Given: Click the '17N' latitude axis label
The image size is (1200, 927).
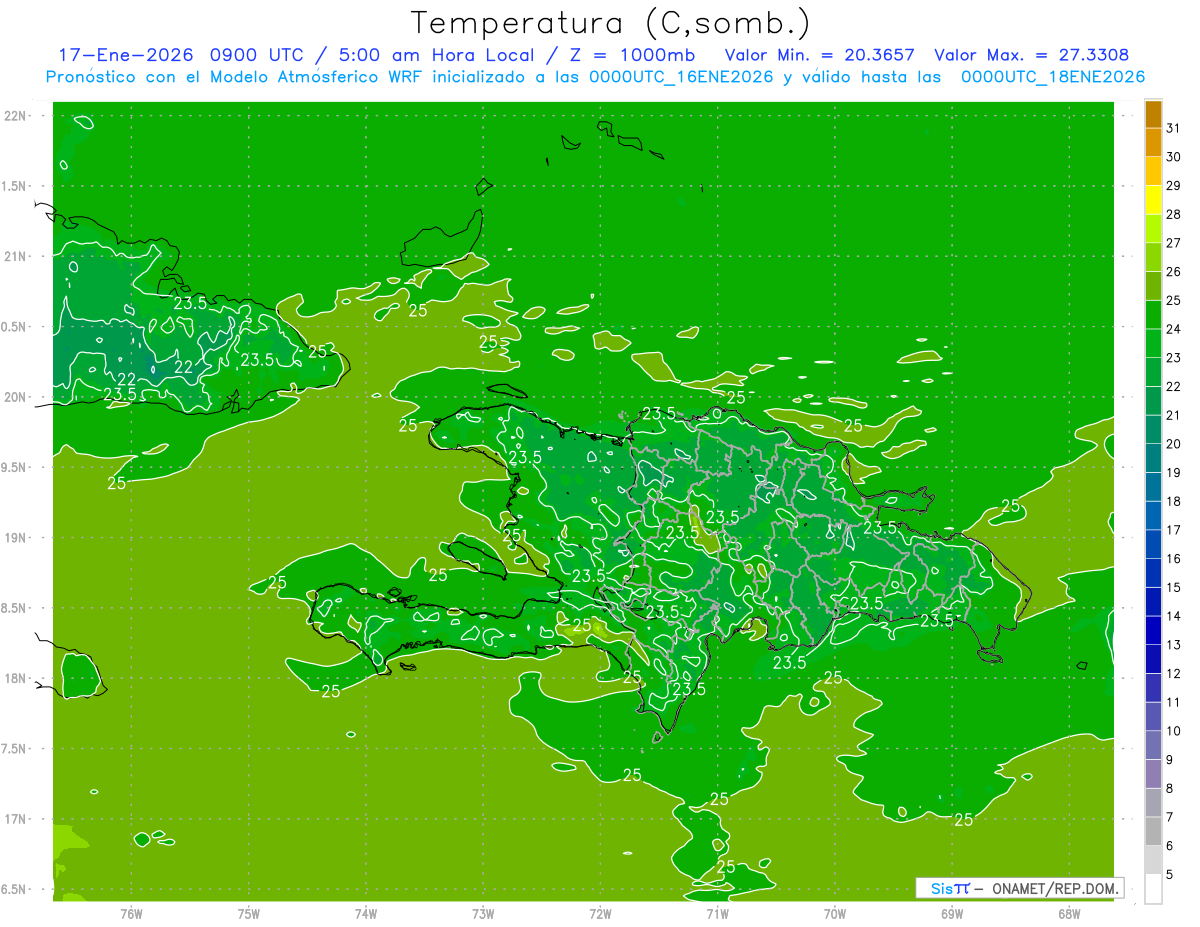Looking at the screenshot, I should [16, 819].
